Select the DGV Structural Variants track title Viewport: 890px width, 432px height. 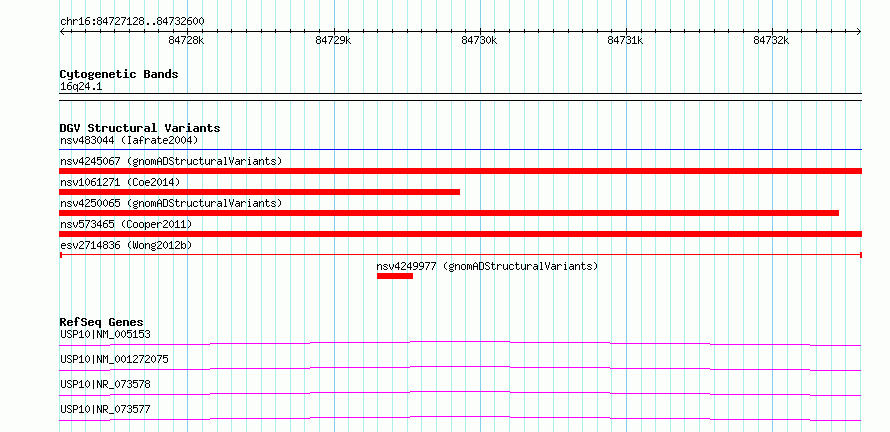pyautogui.click(x=140, y=128)
